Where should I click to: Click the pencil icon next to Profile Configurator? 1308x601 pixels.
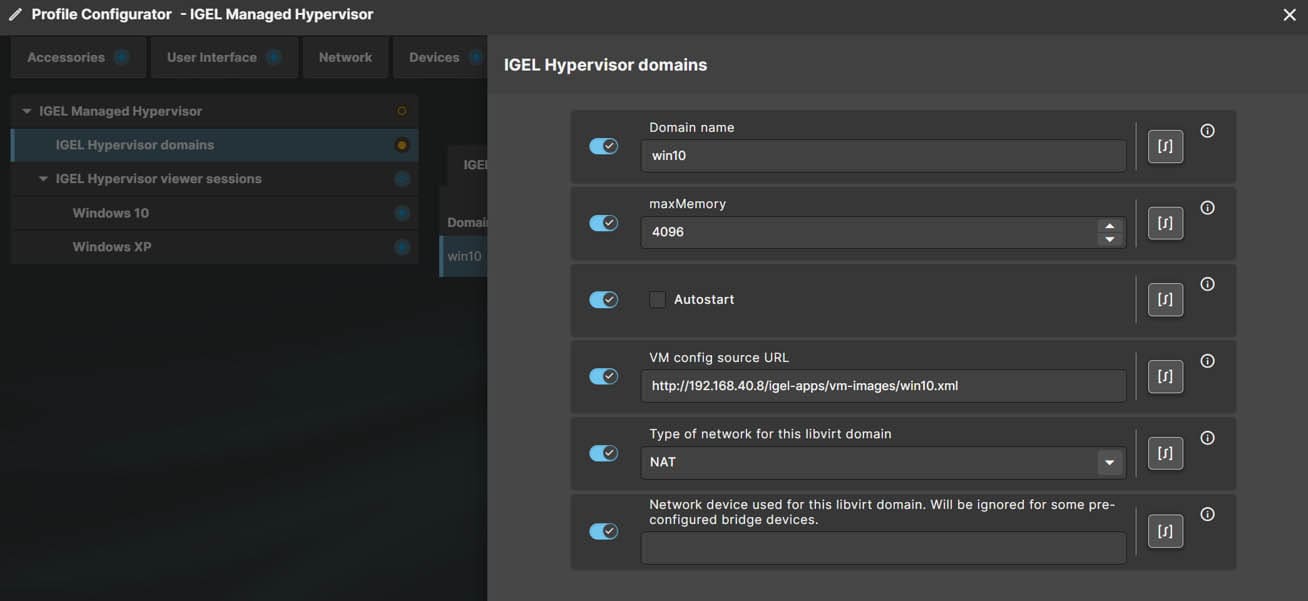(15, 14)
